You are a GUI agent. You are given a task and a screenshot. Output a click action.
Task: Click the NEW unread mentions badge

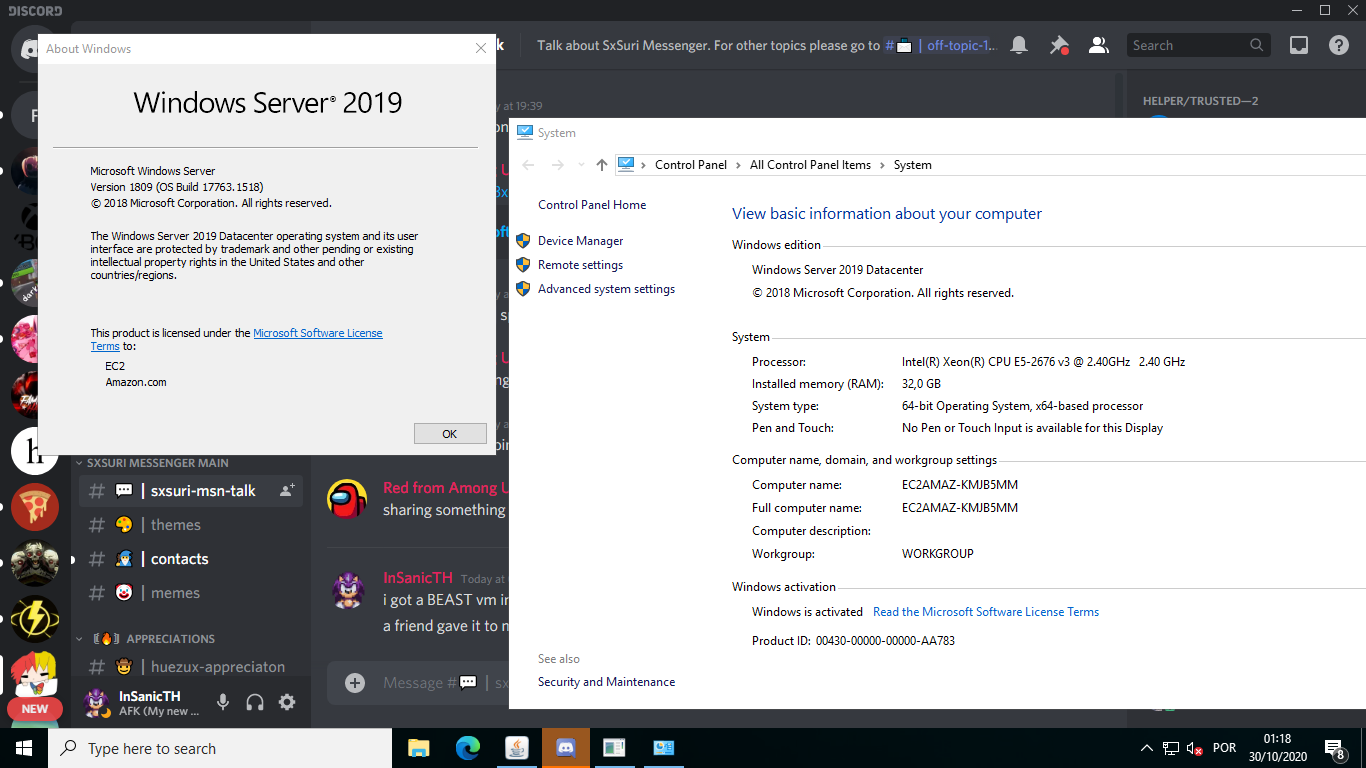[x=35, y=709]
